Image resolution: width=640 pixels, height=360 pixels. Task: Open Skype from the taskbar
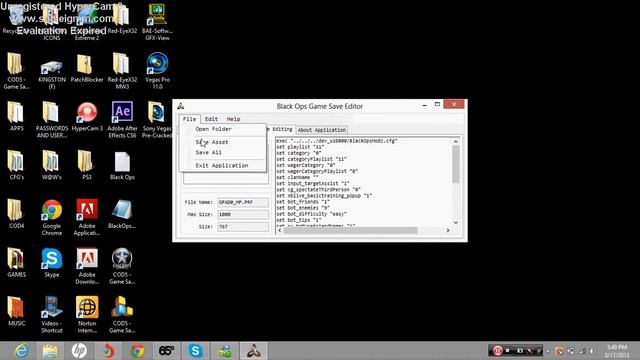tap(195, 351)
